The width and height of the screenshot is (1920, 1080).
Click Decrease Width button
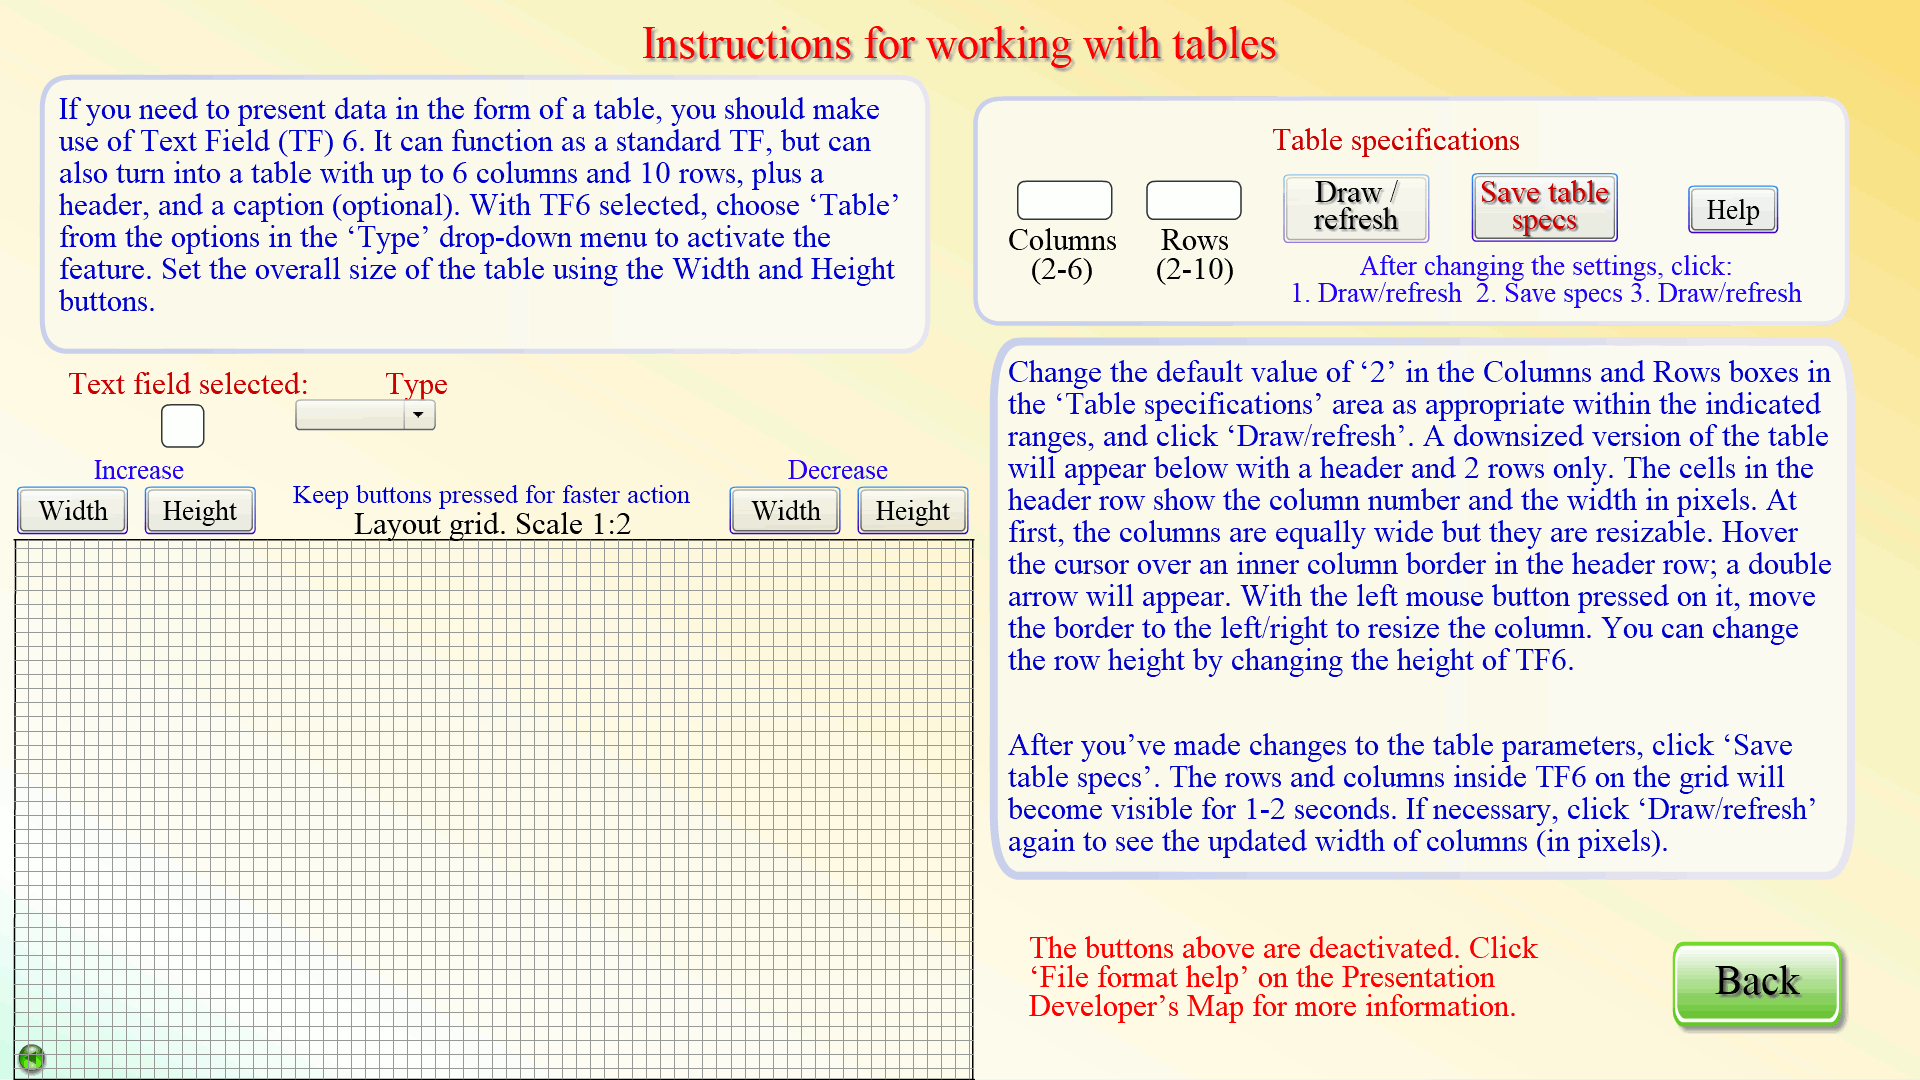click(x=786, y=511)
